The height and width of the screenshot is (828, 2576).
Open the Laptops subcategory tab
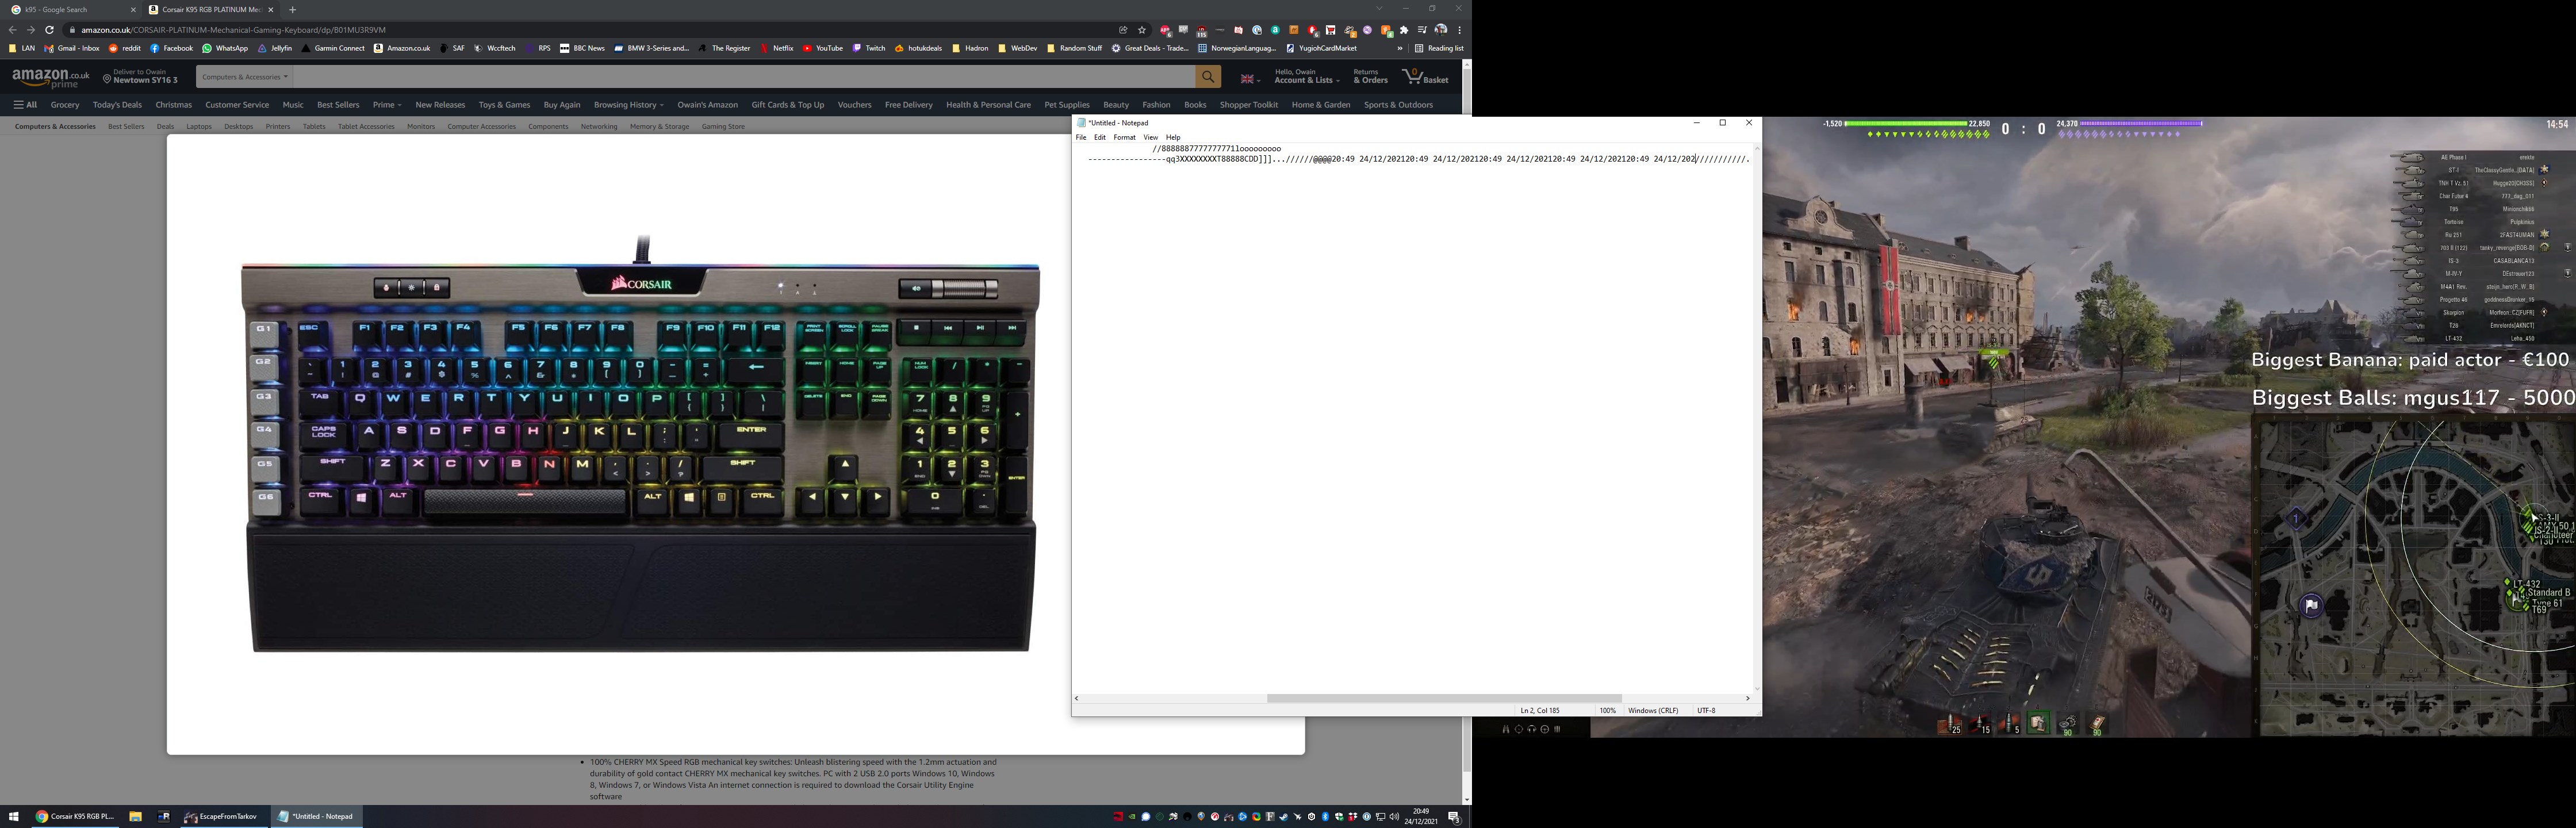[199, 127]
